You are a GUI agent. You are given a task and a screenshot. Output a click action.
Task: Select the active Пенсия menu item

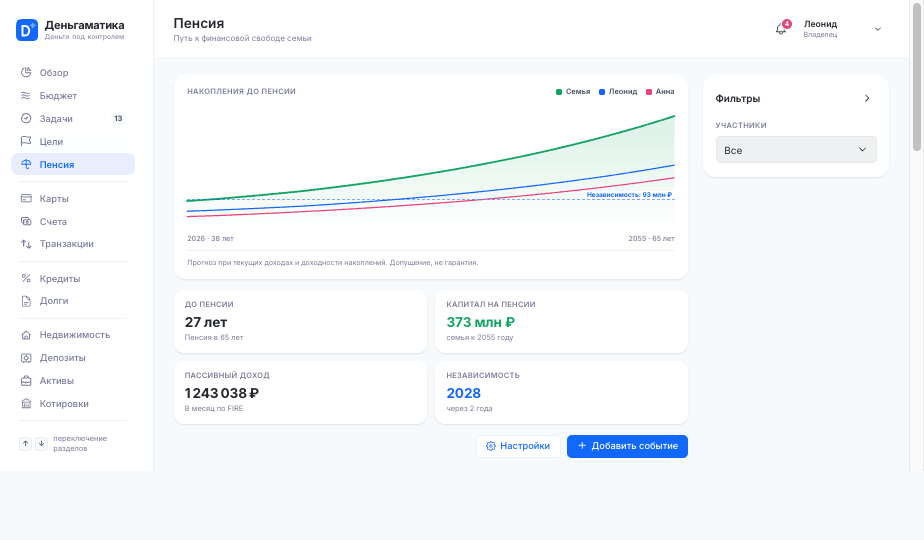tap(73, 164)
